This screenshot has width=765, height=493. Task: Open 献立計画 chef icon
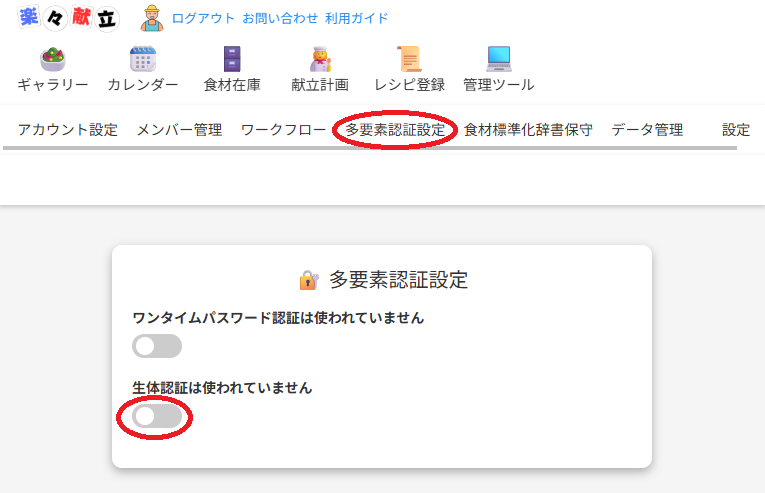click(x=321, y=59)
